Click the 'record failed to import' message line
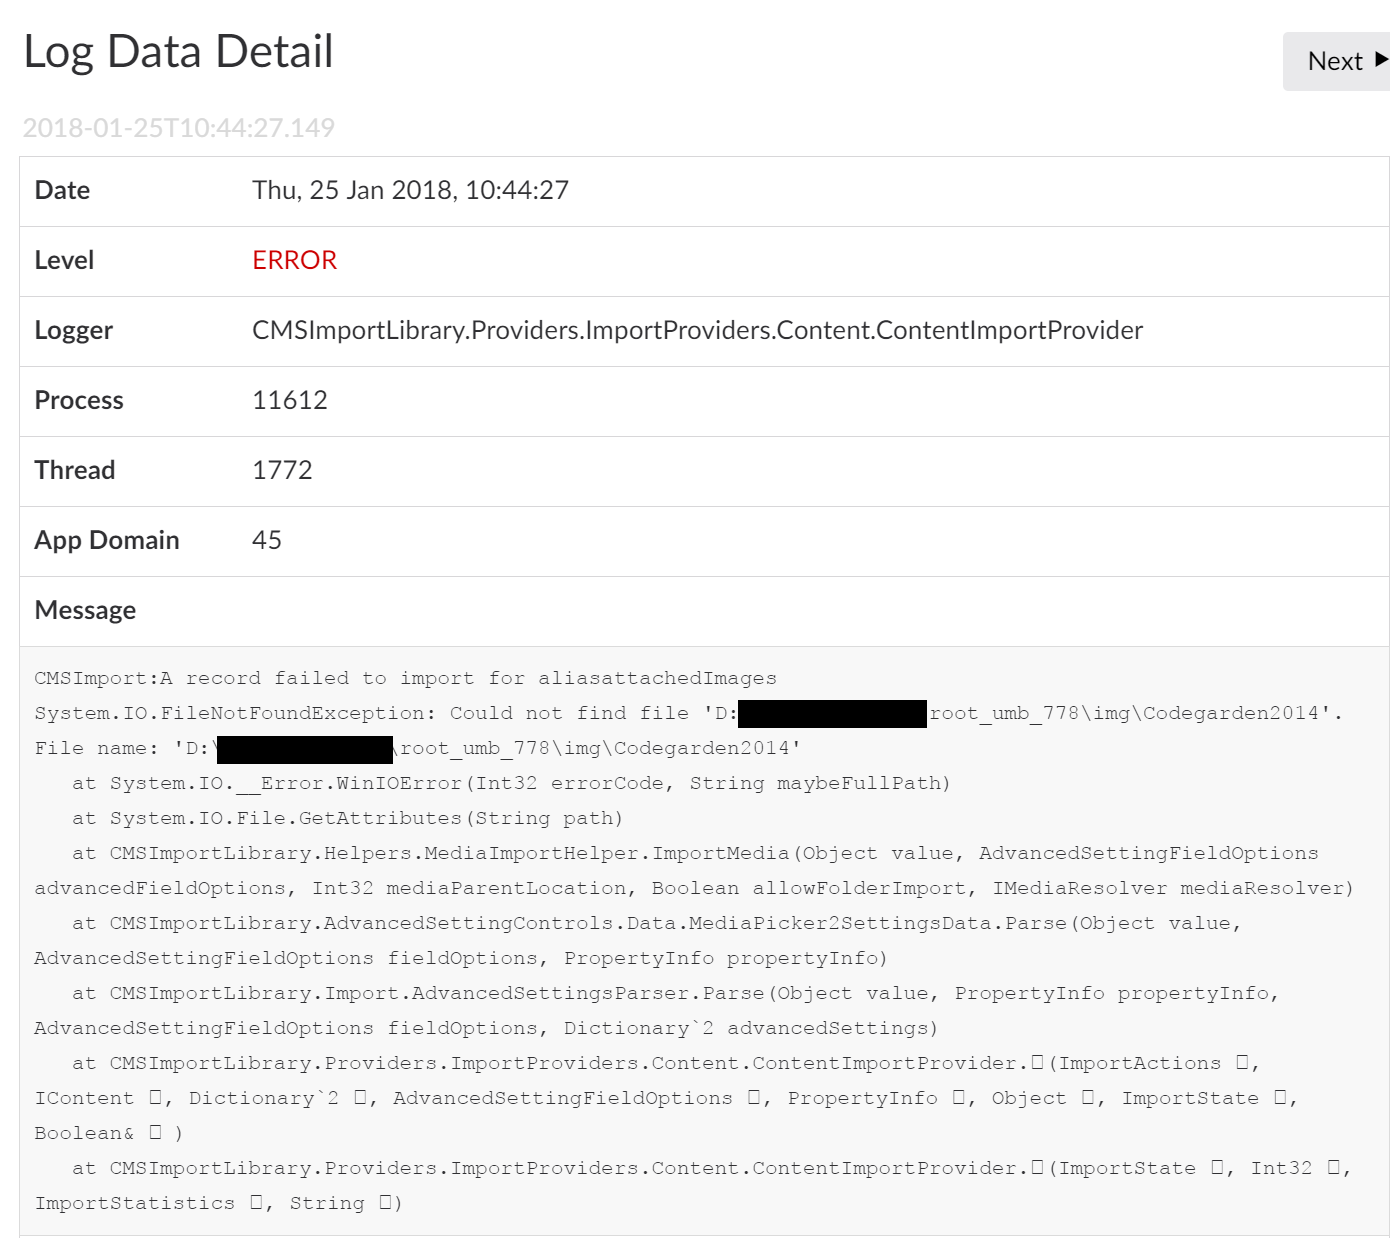The width and height of the screenshot is (1390, 1238). click(x=405, y=678)
